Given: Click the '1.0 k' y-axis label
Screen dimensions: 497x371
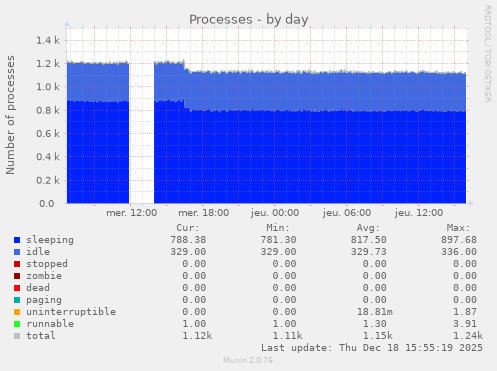Looking at the screenshot, I should (x=48, y=87).
